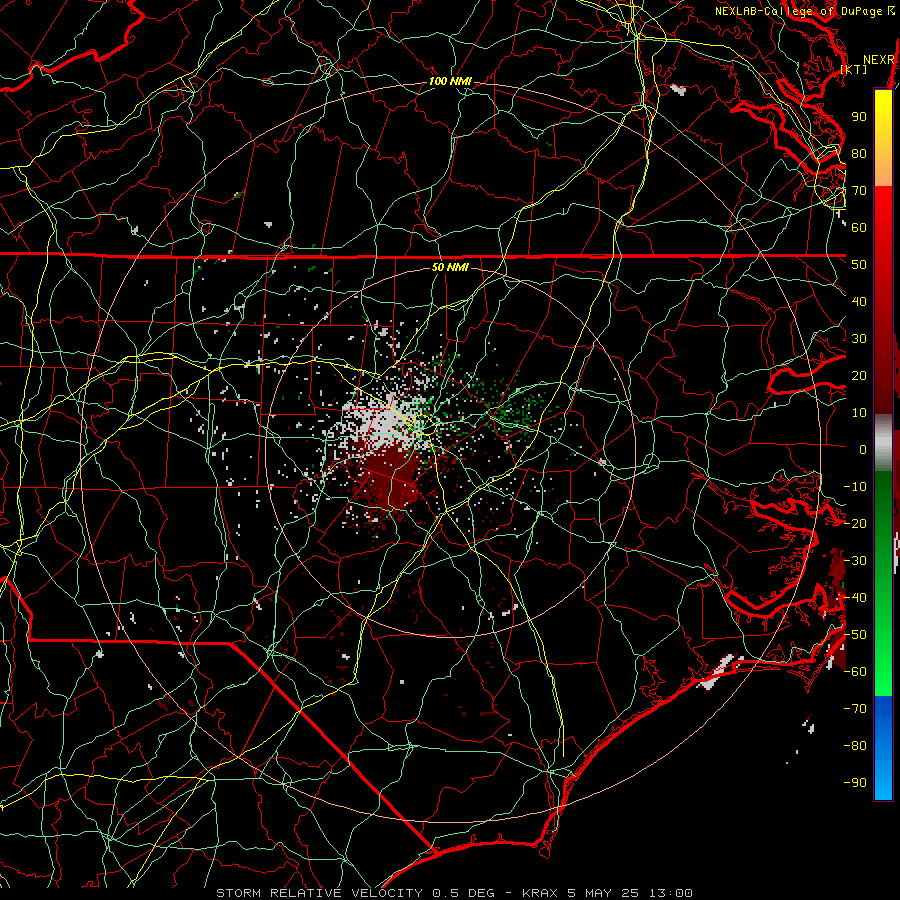Viewport: 900px width, 900px height.
Task: Click the yellow band atop the velocity color bar
Action: click(x=883, y=138)
